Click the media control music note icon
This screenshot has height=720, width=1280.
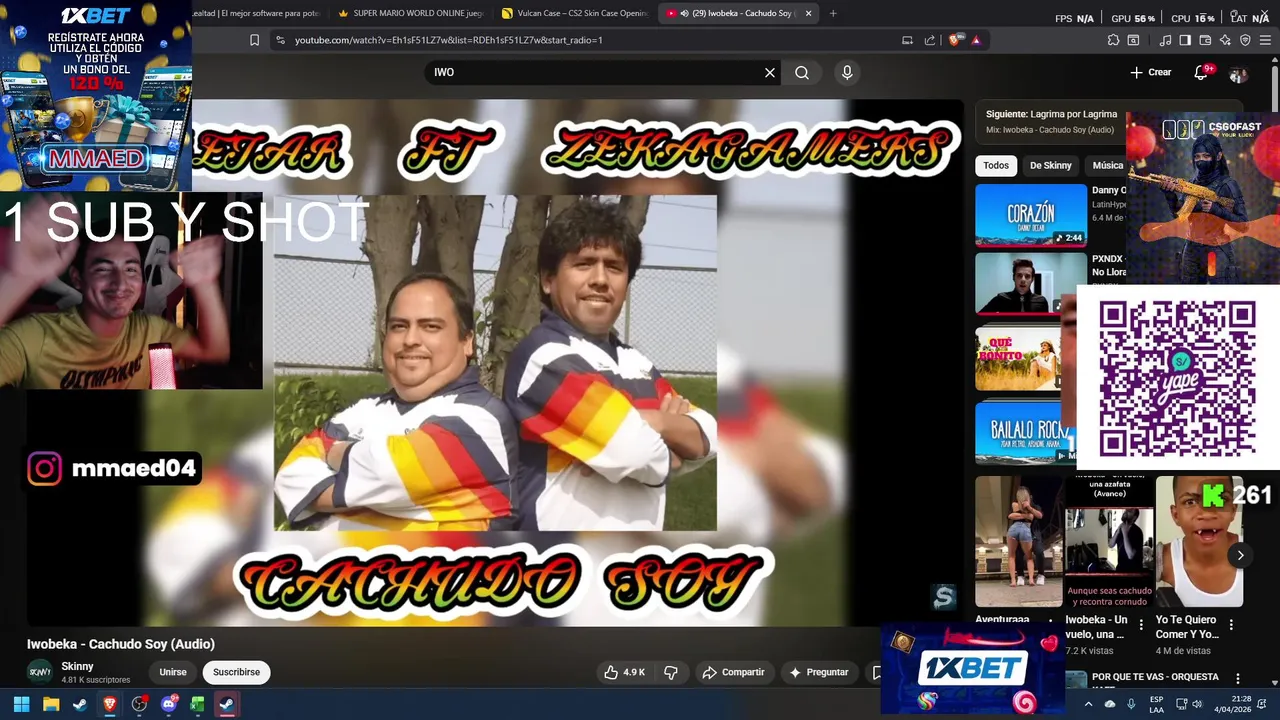(x=1165, y=40)
